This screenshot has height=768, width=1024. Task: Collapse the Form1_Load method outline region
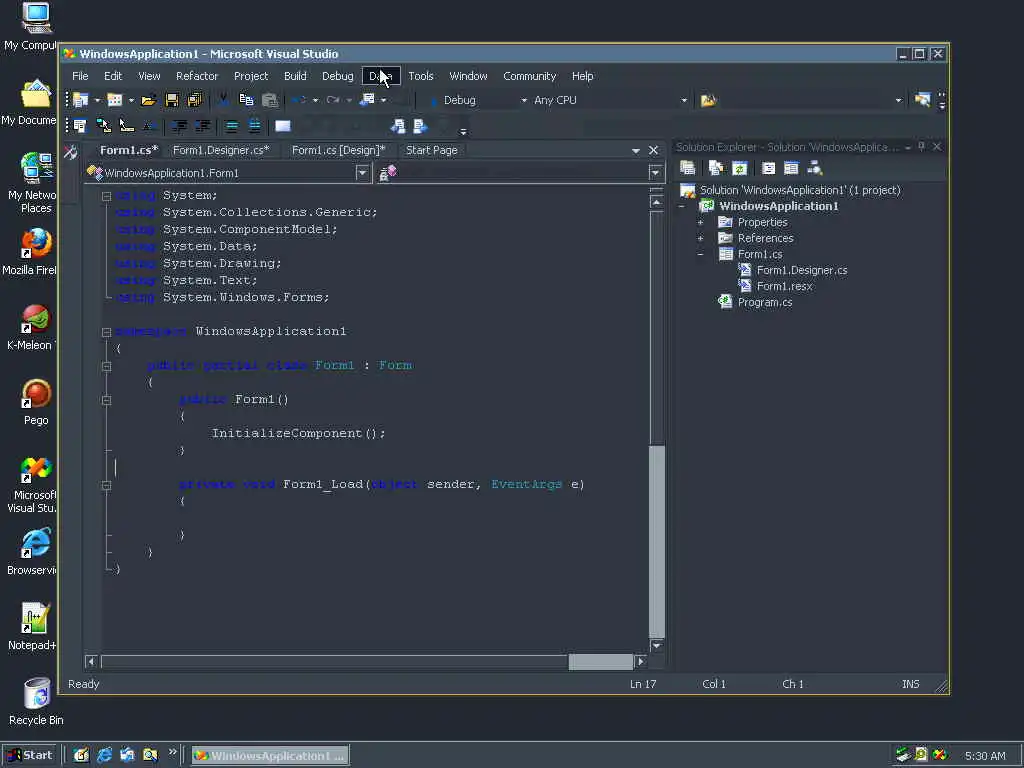[106, 485]
